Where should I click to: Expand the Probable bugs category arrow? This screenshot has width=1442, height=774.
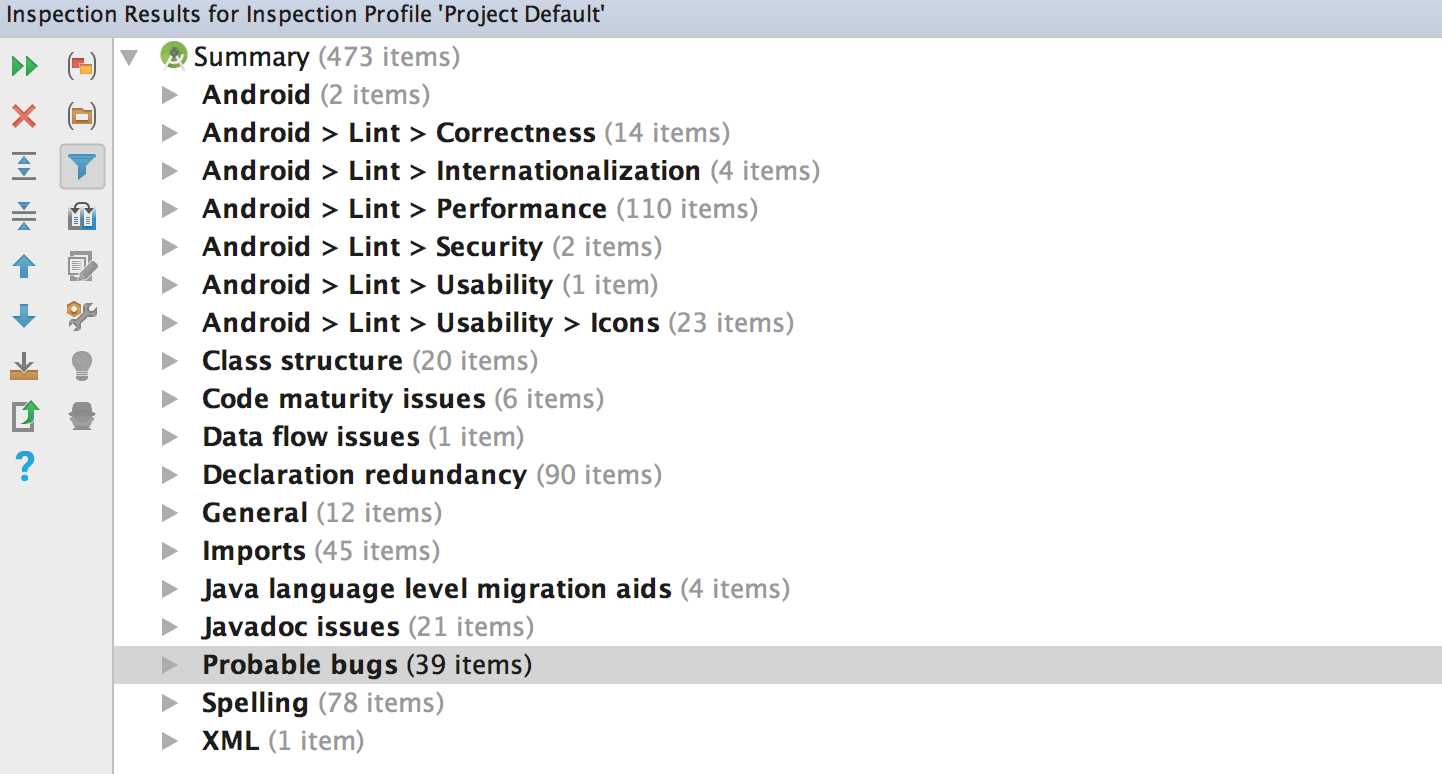(170, 665)
